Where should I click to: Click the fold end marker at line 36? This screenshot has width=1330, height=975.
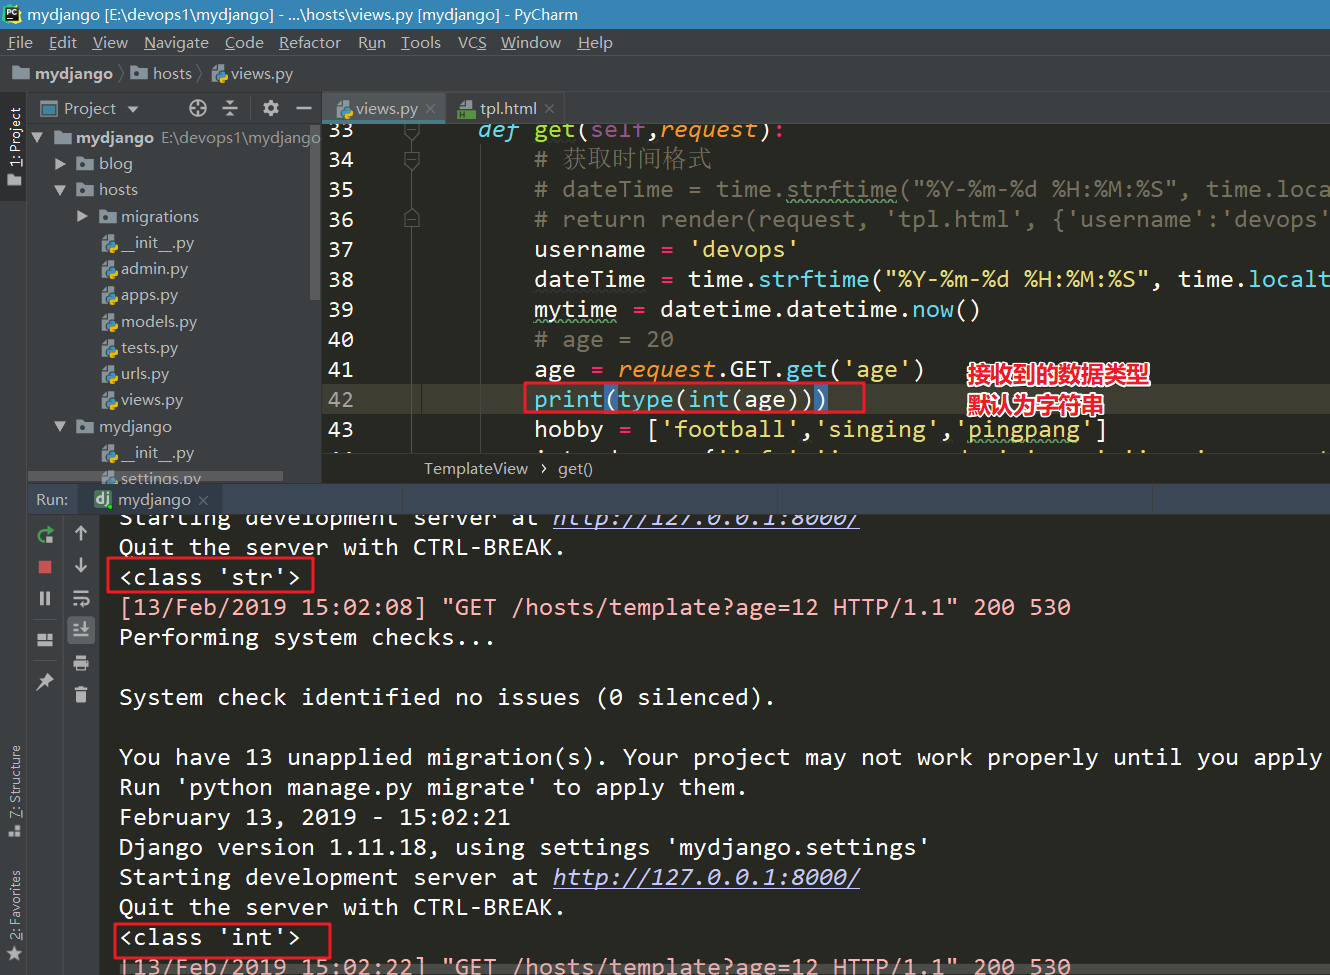411,219
